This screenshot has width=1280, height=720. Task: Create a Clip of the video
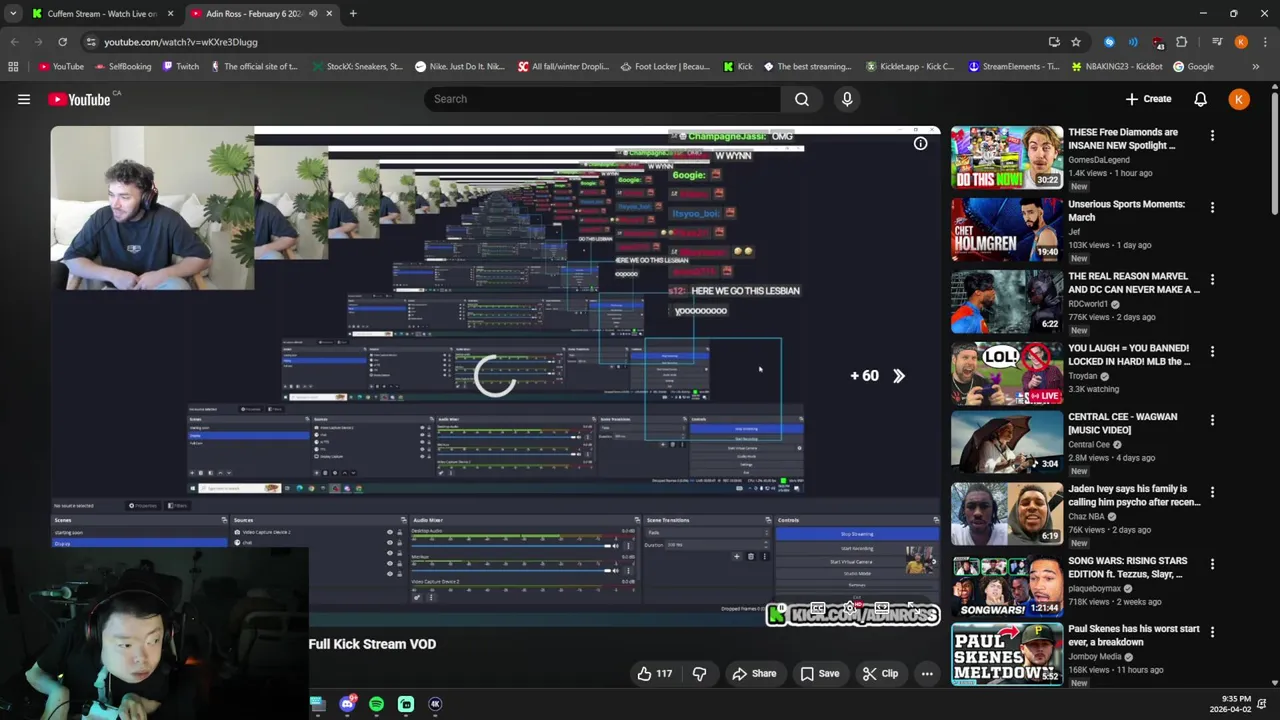(x=880, y=674)
